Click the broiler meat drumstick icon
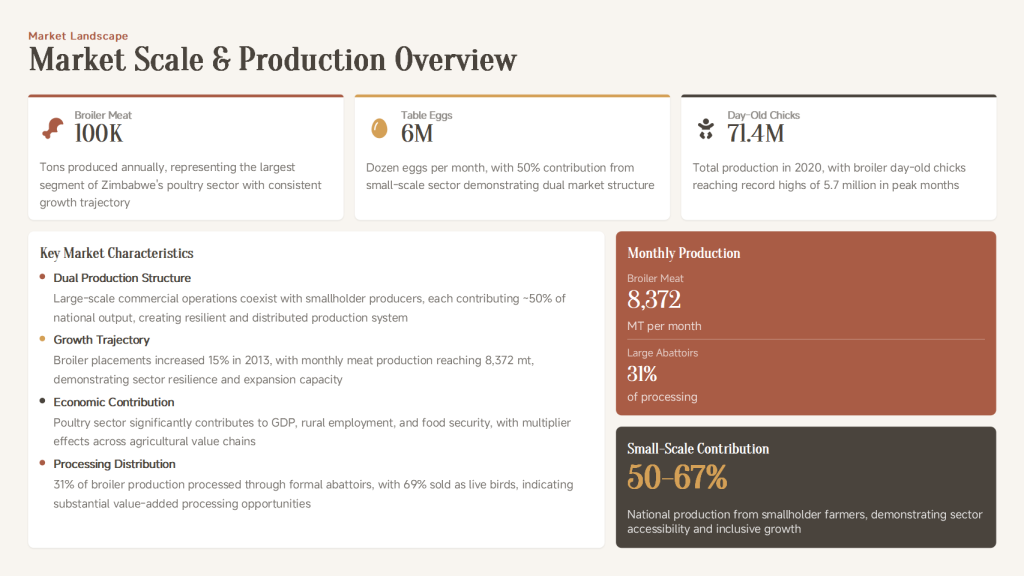 click(x=52, y=128)
